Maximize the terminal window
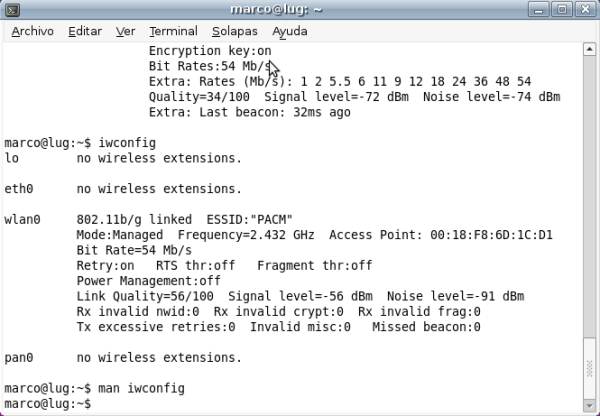Image resolution: width=600 pixels, height=416 pixels. pos(561,9)
